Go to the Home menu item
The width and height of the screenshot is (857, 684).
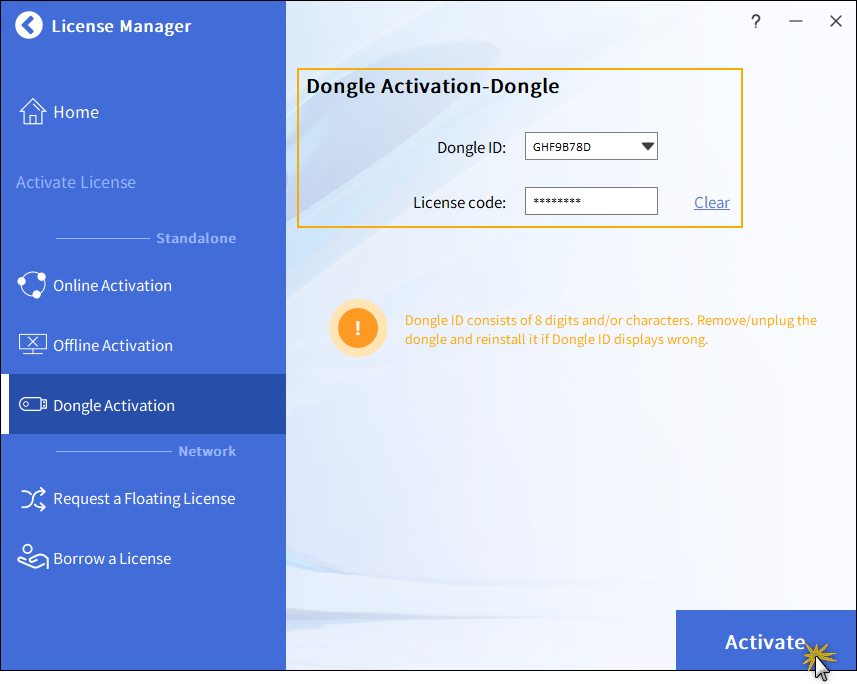point(76,112)
